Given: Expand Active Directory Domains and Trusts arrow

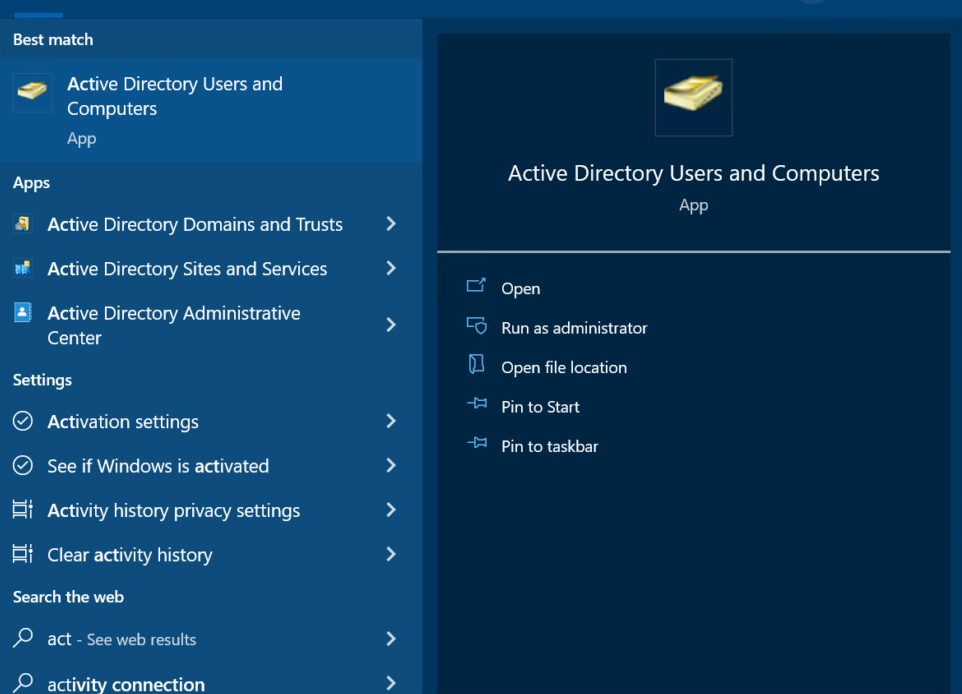Looking at the screenshot, I should click(391, 224).
